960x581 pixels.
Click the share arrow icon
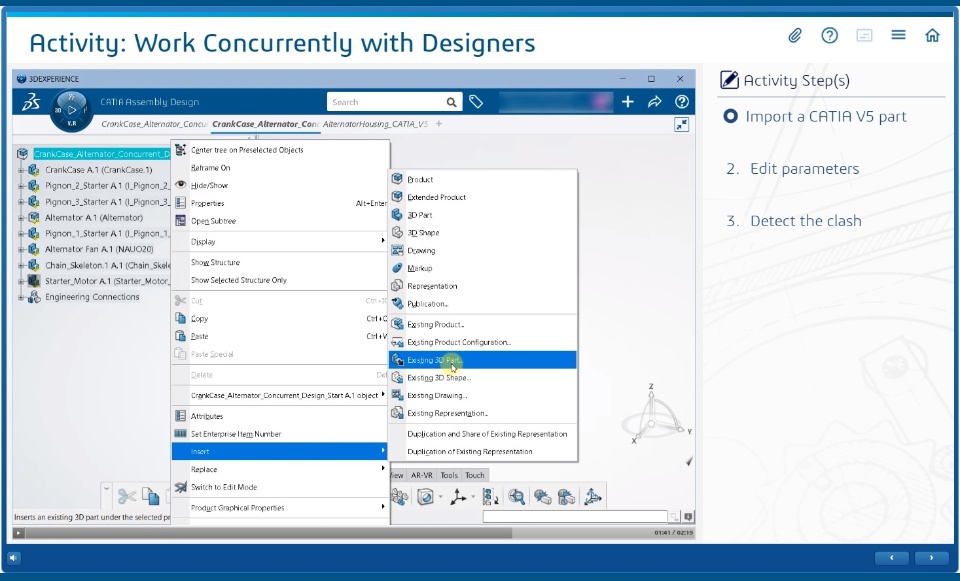coord(654,102)
